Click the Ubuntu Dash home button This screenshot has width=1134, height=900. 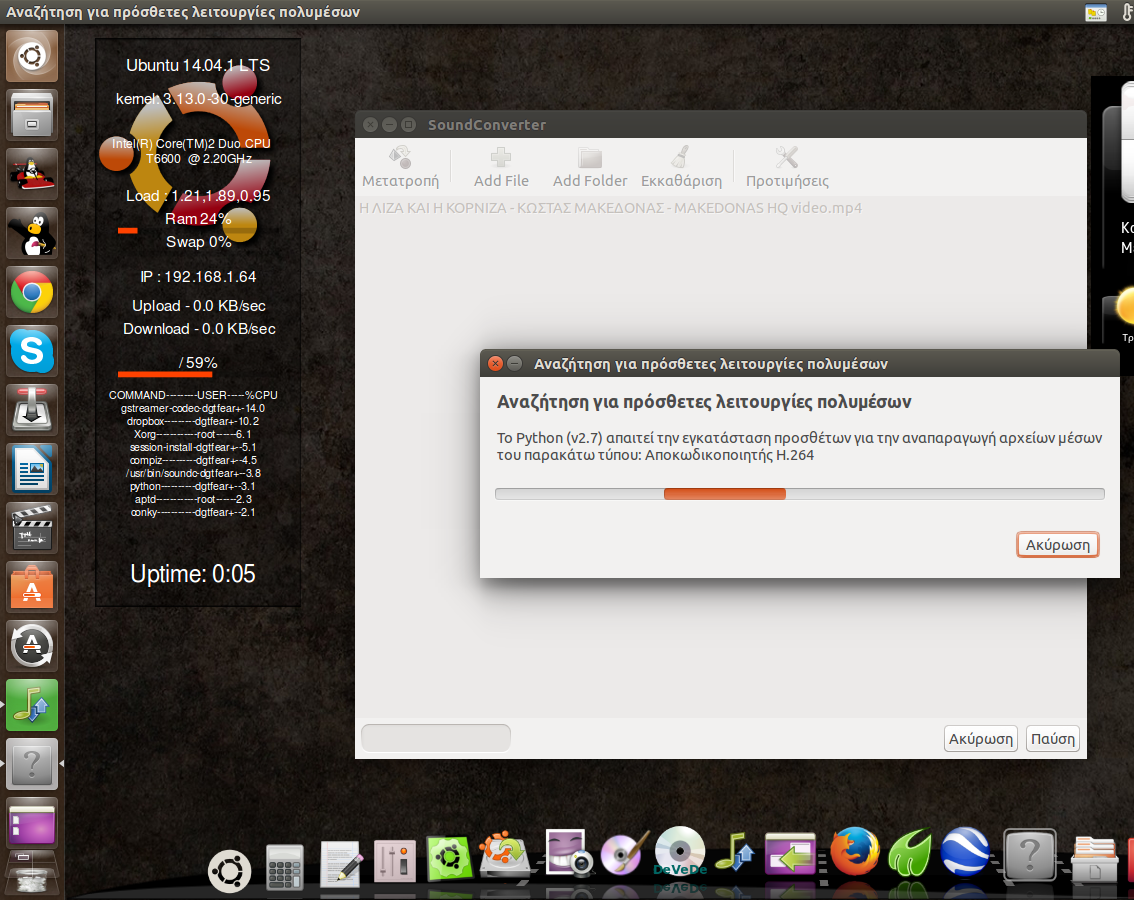click(32, 56)
